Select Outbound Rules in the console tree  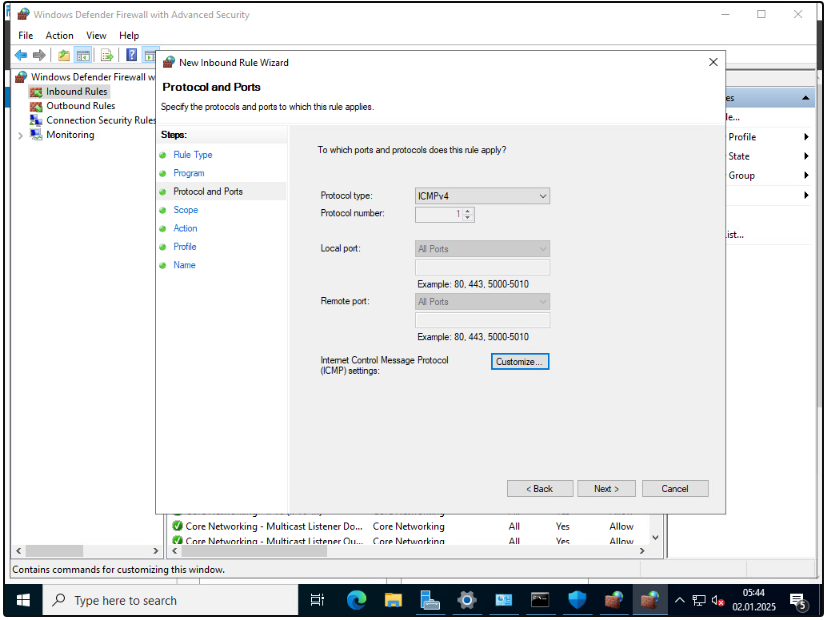click(x=81, y=106)
